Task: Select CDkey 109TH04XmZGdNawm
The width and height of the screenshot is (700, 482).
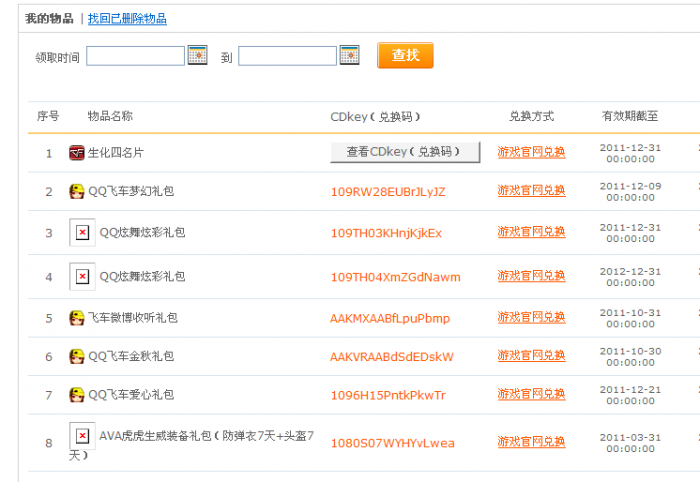Action: pyautogui.click(x=396, y=277)
